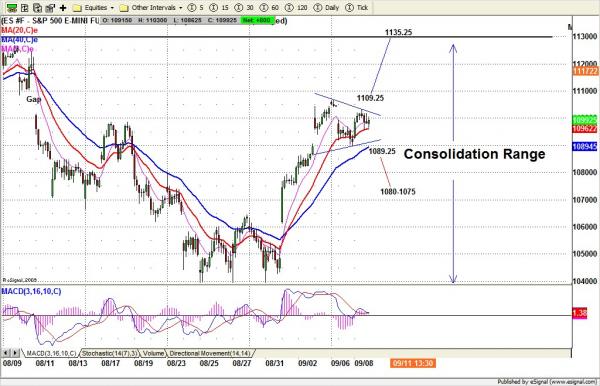600x386 pixels.
Task: Select the 30 minute interval
Action: [x=244, y=8]
